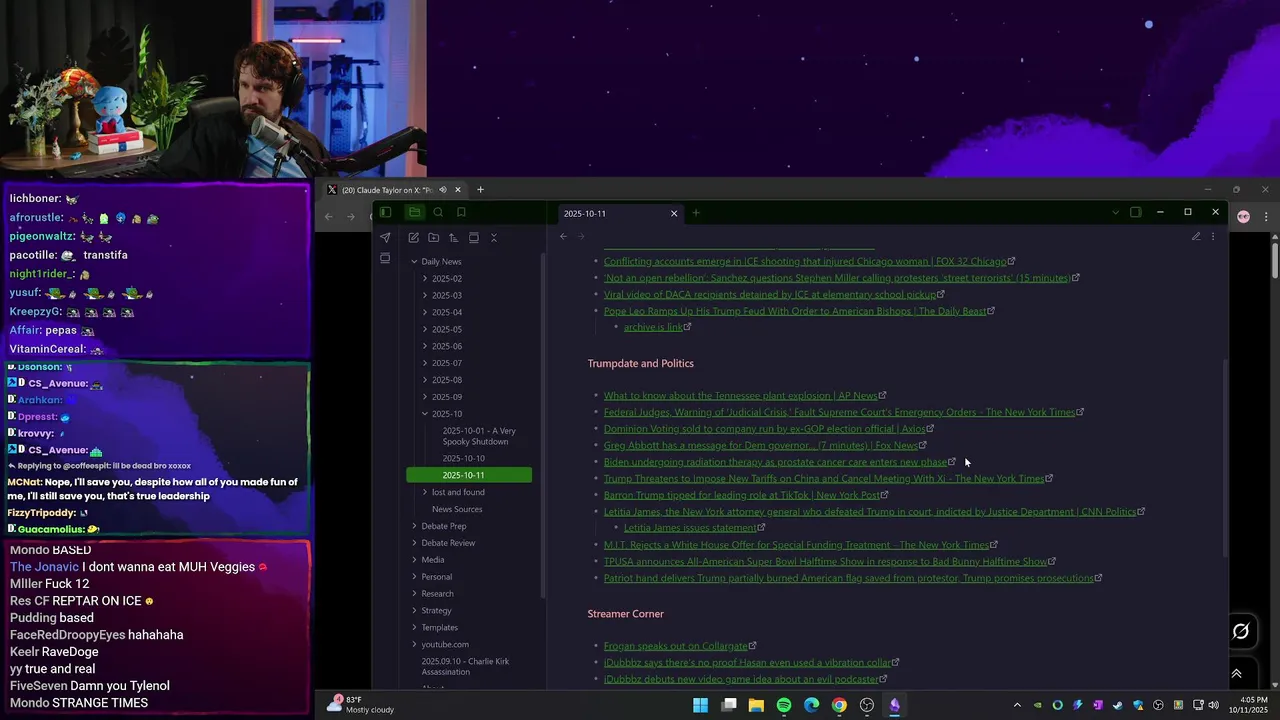This screenshot has width=1280, height=720.
Task: Toggle Obsidian's right sidebar icon
Action: 1135,212
